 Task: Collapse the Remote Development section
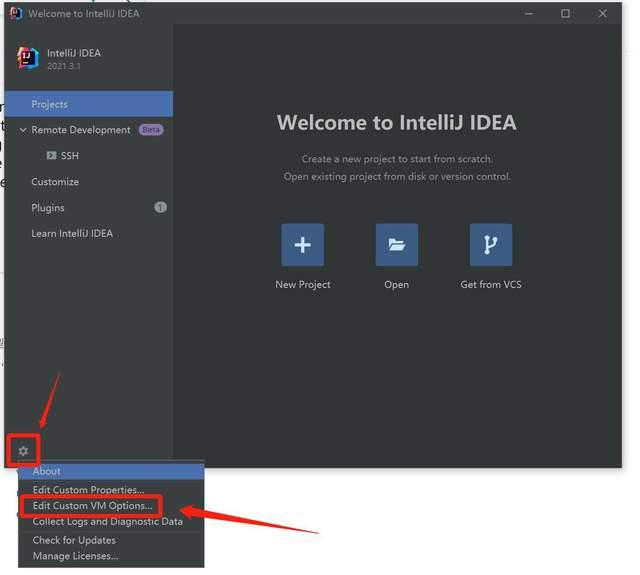pos(23,130)
